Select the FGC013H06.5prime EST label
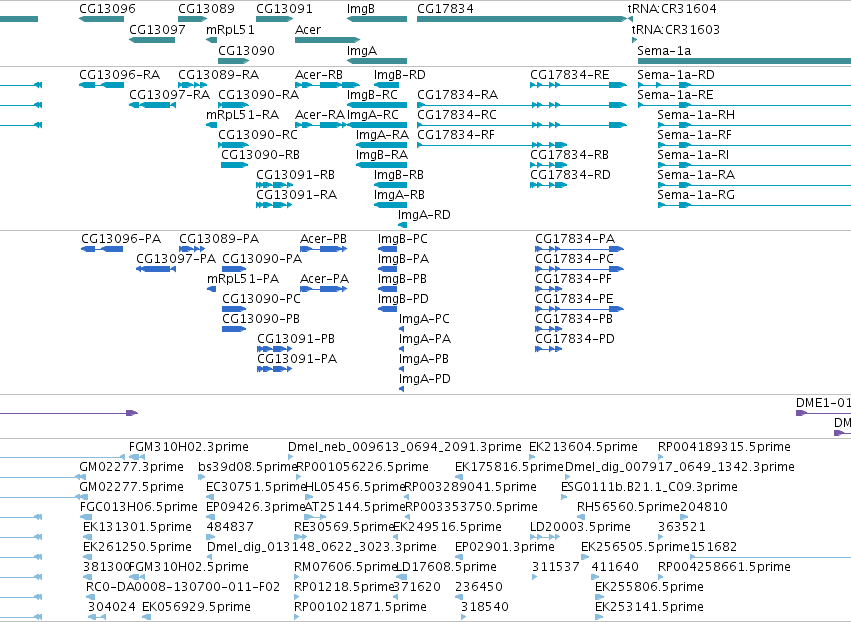The image size is (851, 622). (138, 507)
